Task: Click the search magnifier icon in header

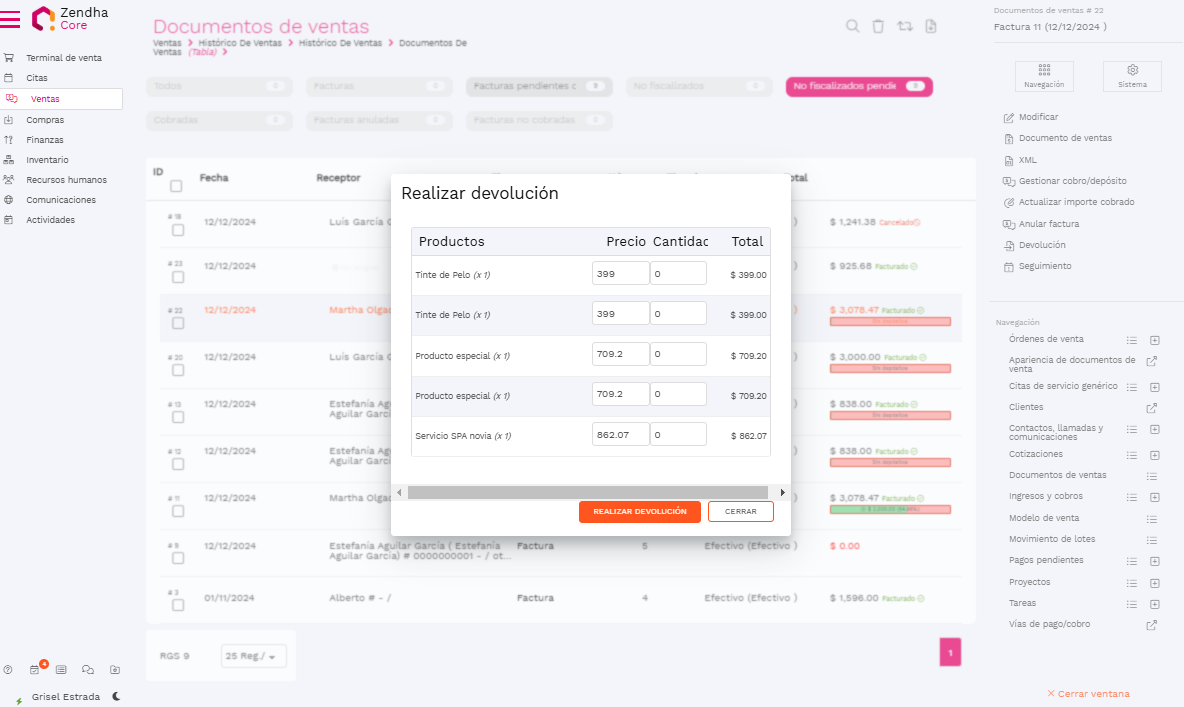Action: click(x=853, y=27)
